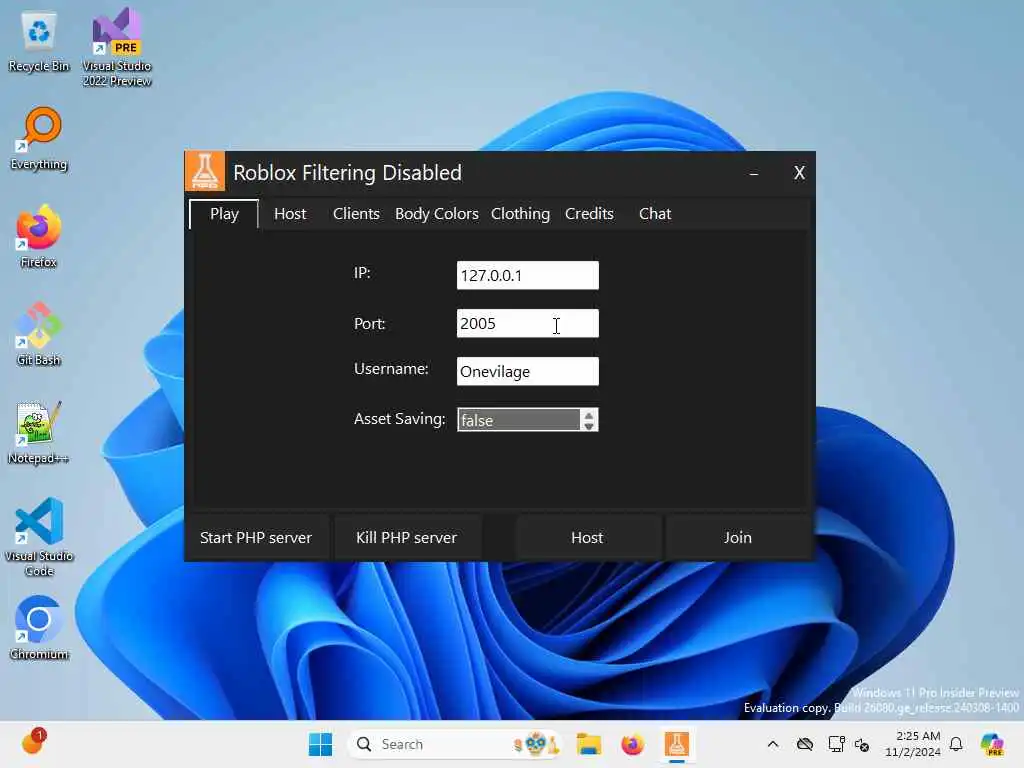Open the Recycle Bin desktop icon
The width and height of the screenshot is (1024, 768).
click(39, 41)
